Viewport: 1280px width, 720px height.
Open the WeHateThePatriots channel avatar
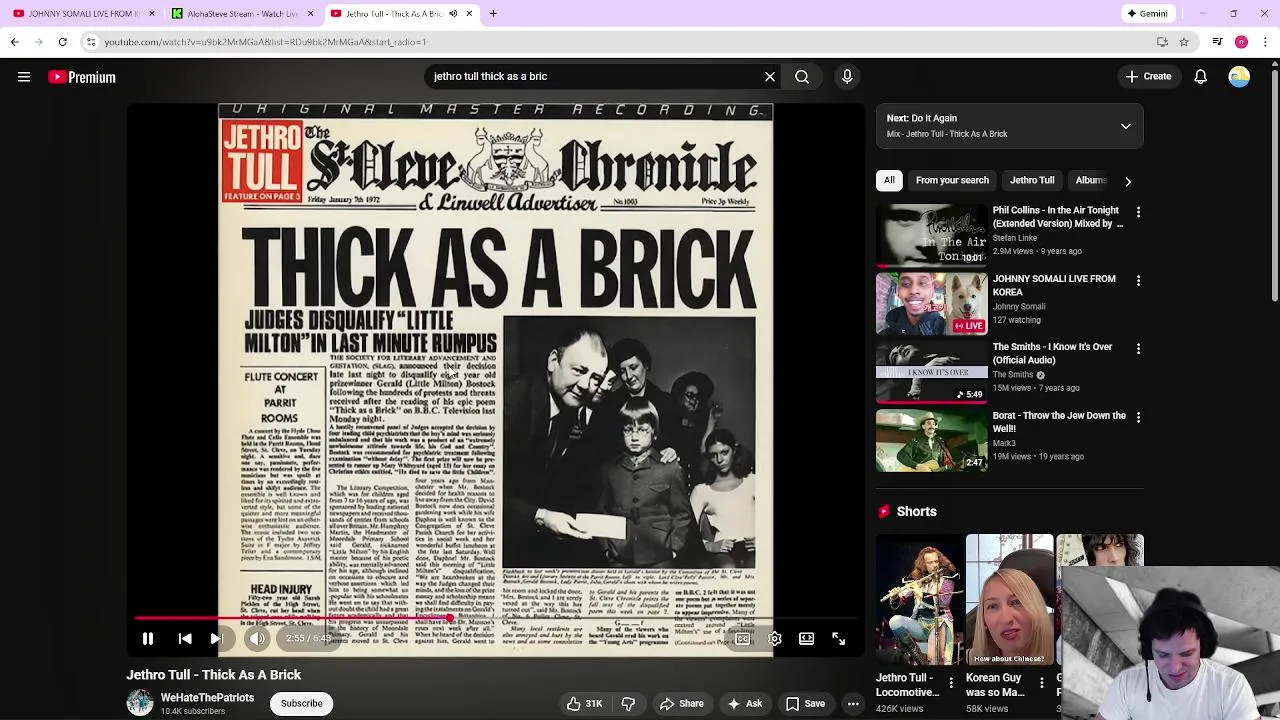pyautogui.click(x=140, y=703)
